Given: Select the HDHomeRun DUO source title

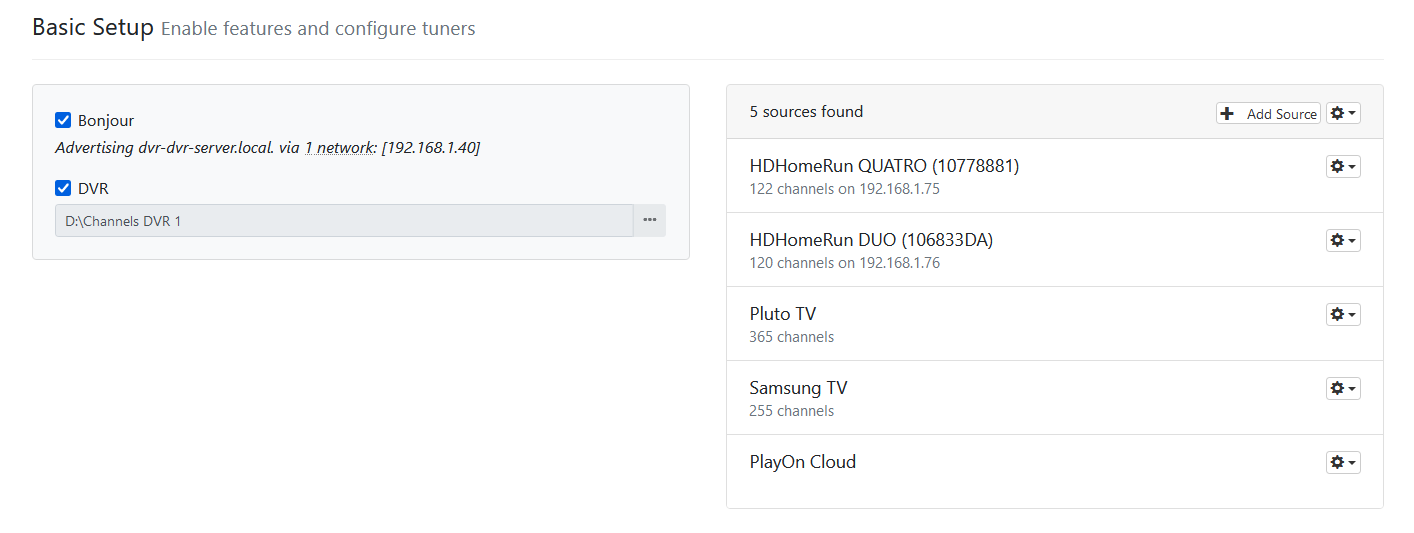Looking at the screenshot, I should click(871, 240).
